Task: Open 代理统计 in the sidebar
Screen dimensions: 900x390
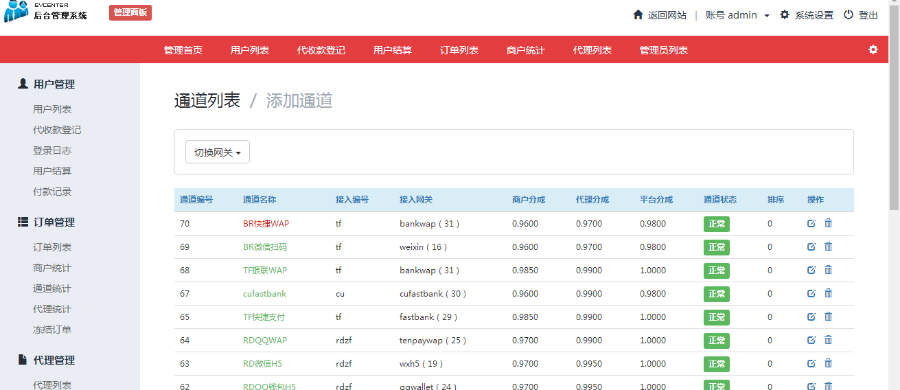Action: coord(52,309)
